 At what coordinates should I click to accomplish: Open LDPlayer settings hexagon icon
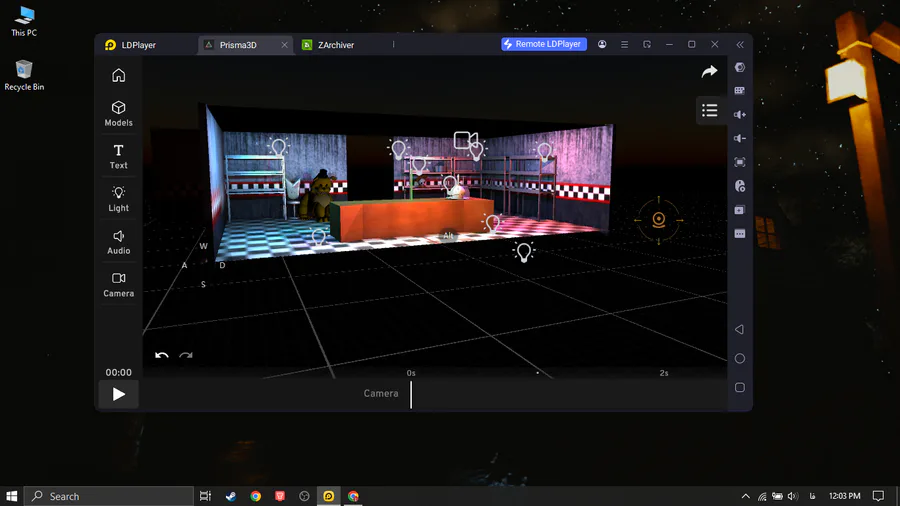point(740,67)
